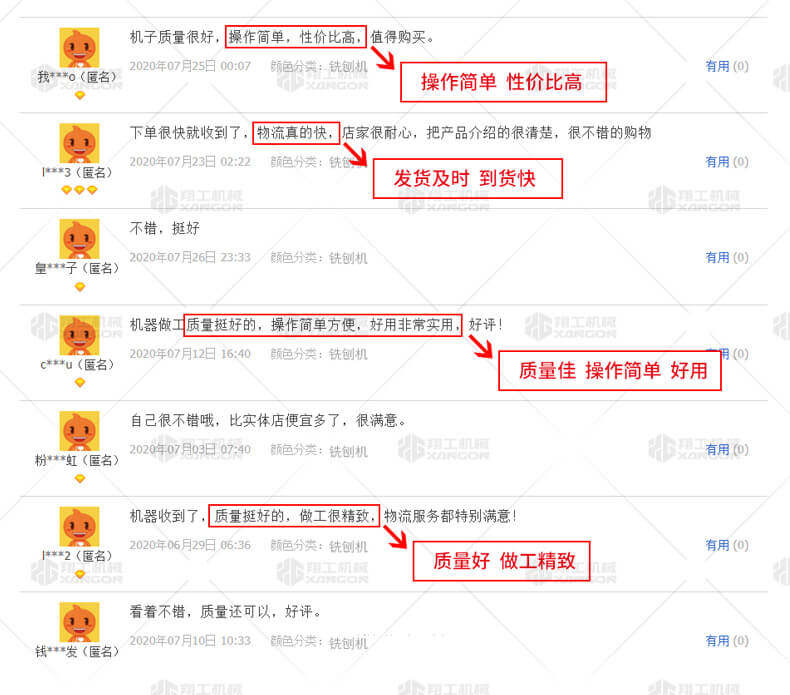Click the red 质量好 做工精致 callout box
This screenshot has height=695, width=790.
coord(501,561)
